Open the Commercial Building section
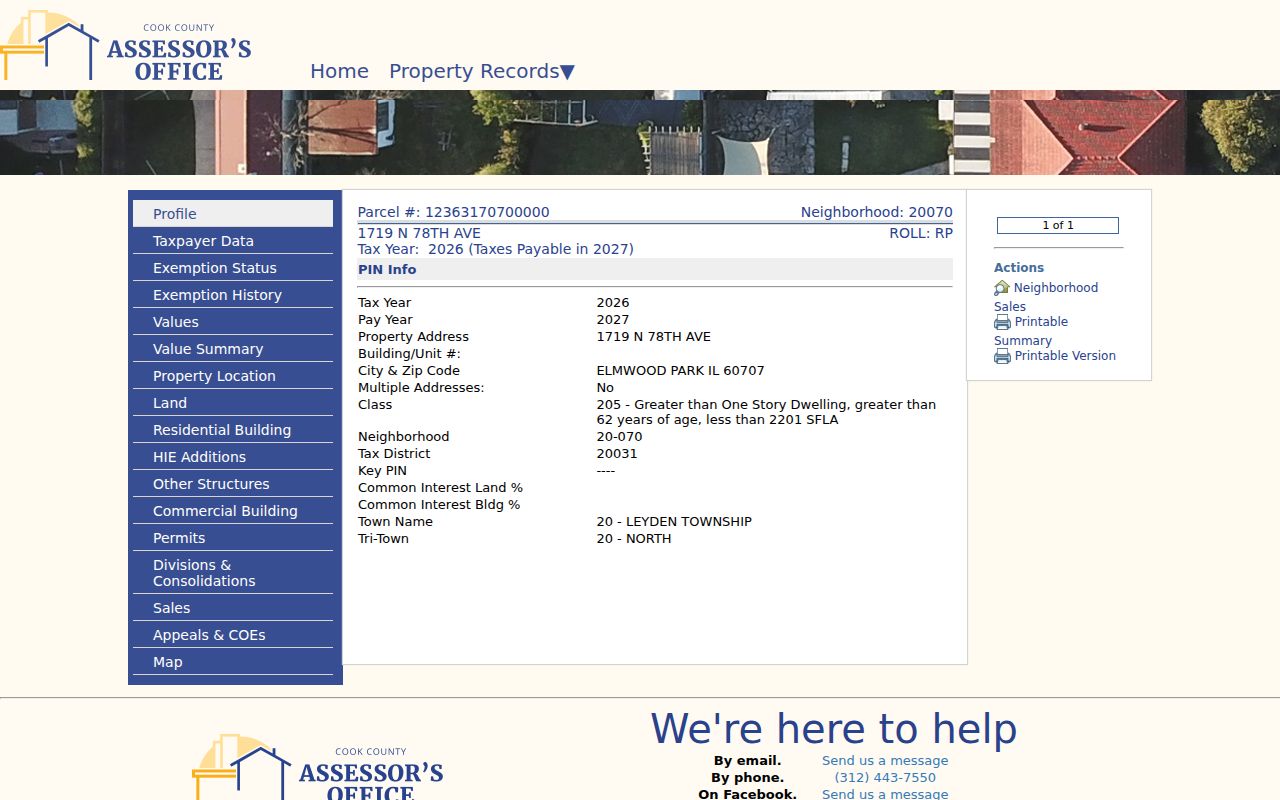The width and height of the screenshot is (1280, 800). (233, 511)
